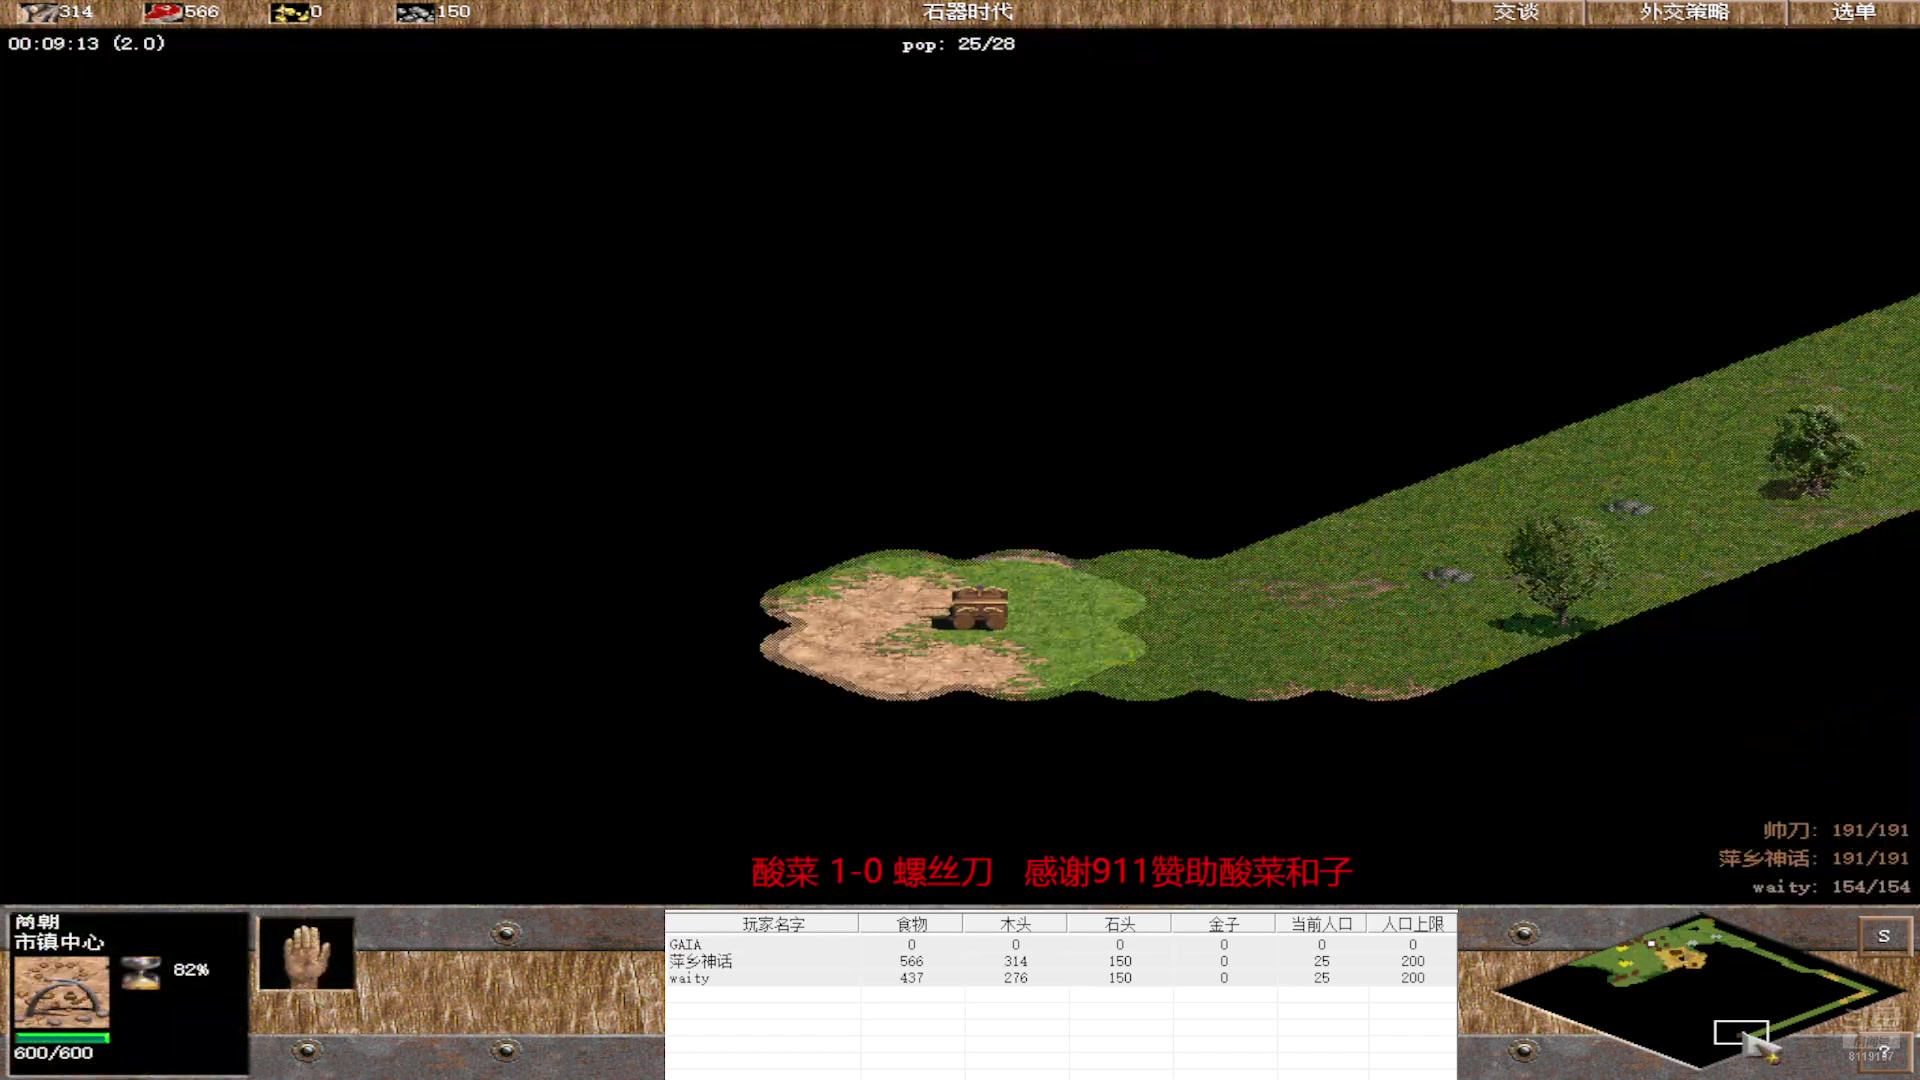Click waity's food value 437
Viewport: 1920px width, 1080px height.
(911, 978)
